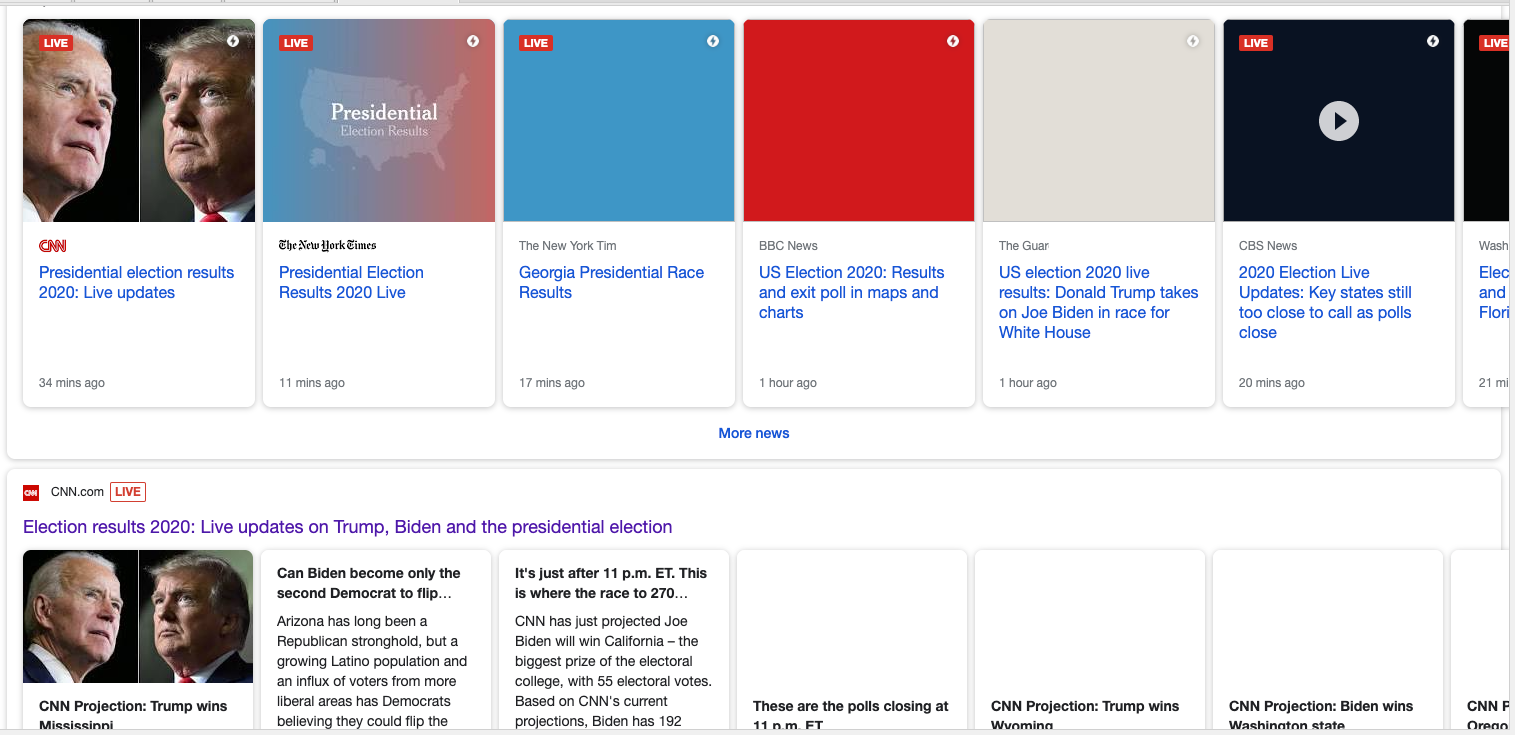
Task: Open BBC's "Results and exit poll in maps" link
Action: pyautogui.click(x=851, y=292)
